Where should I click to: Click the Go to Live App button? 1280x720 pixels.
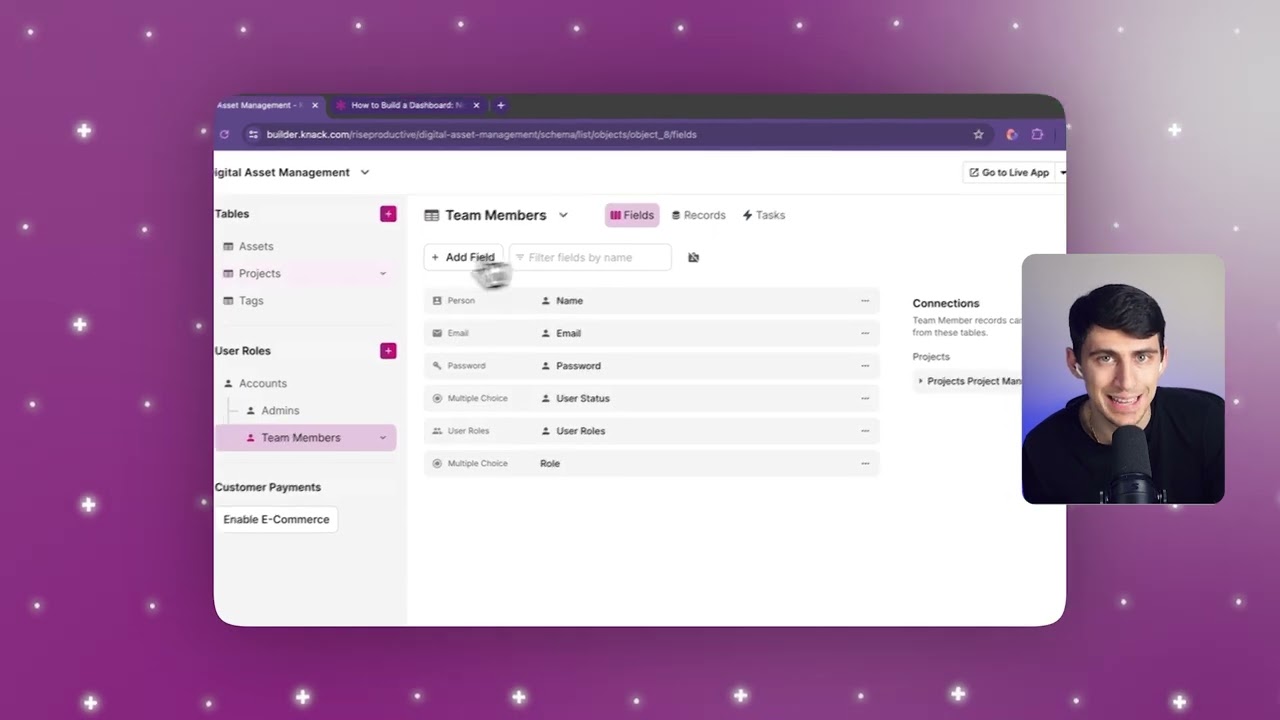[1009, 172]
